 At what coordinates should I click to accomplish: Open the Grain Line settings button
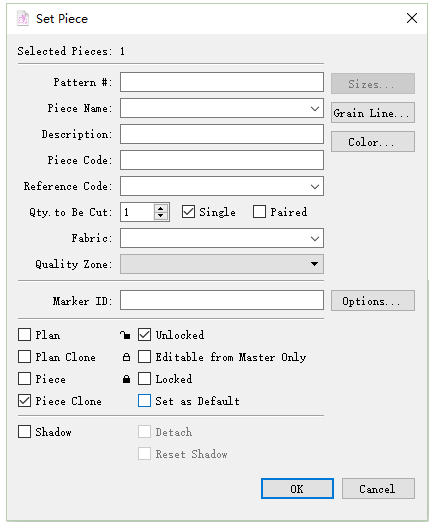coord(373,113)
